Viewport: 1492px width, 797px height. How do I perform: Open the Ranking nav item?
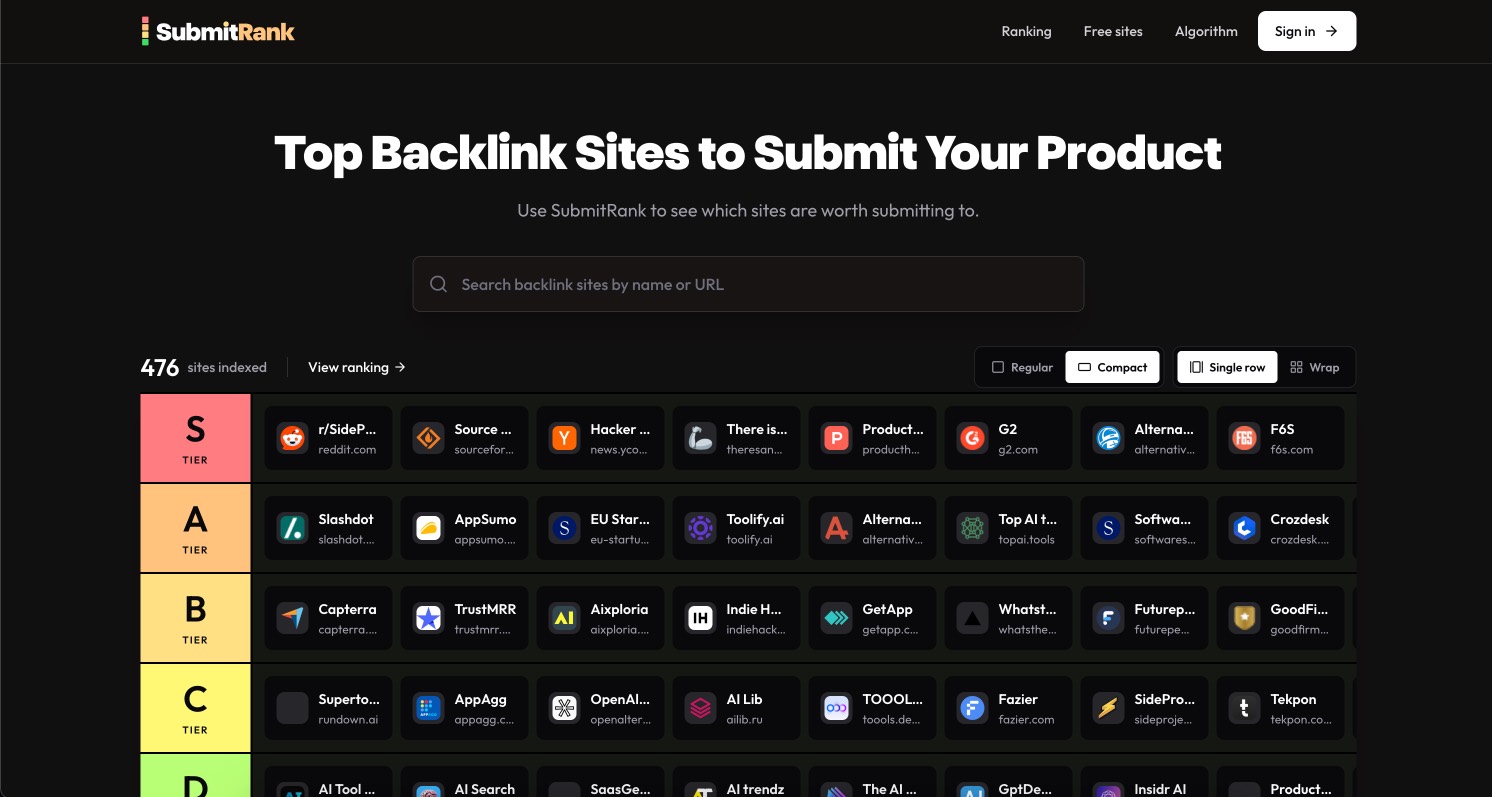pos(1026,31)
